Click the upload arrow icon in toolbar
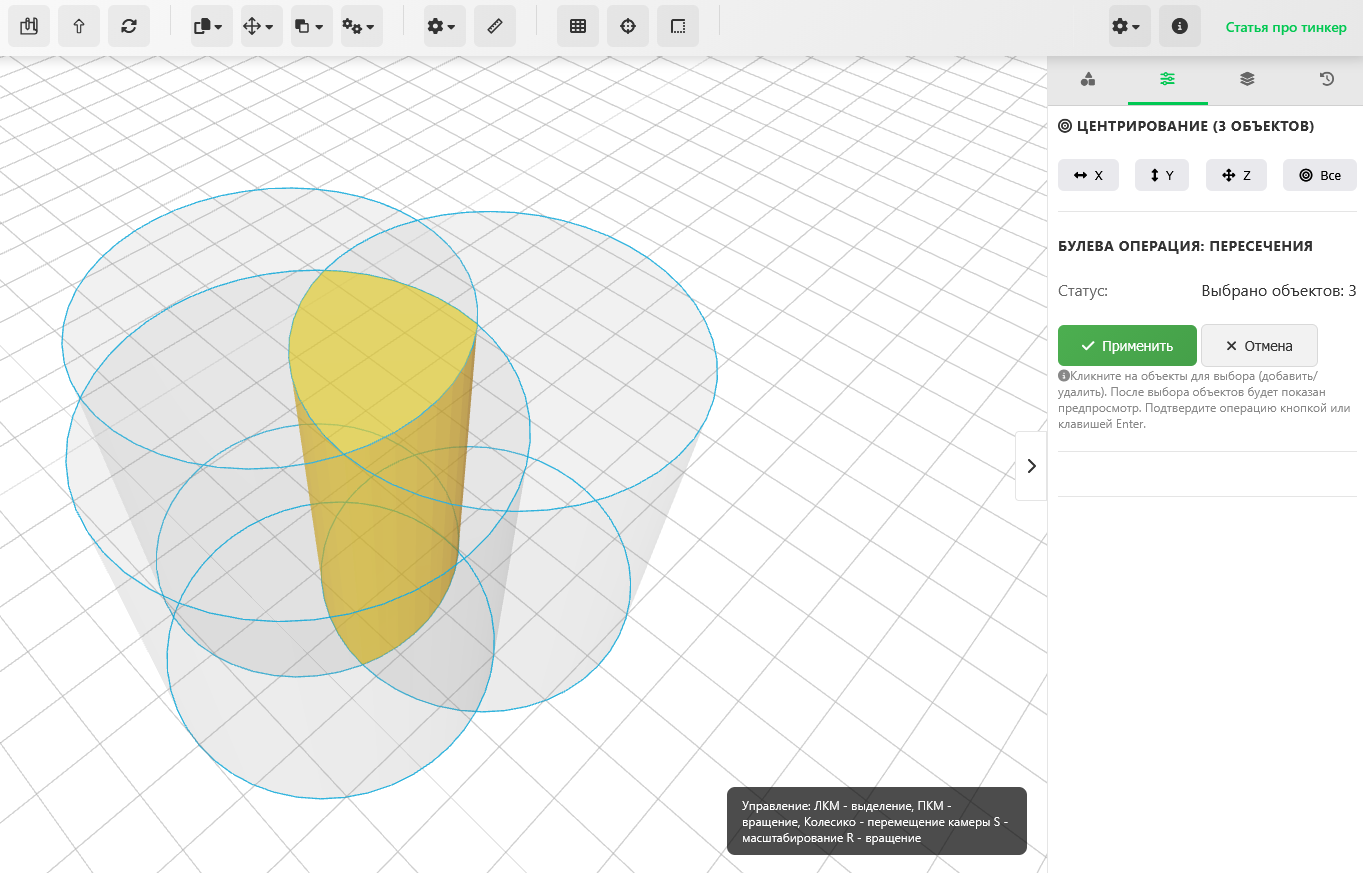 79,27
